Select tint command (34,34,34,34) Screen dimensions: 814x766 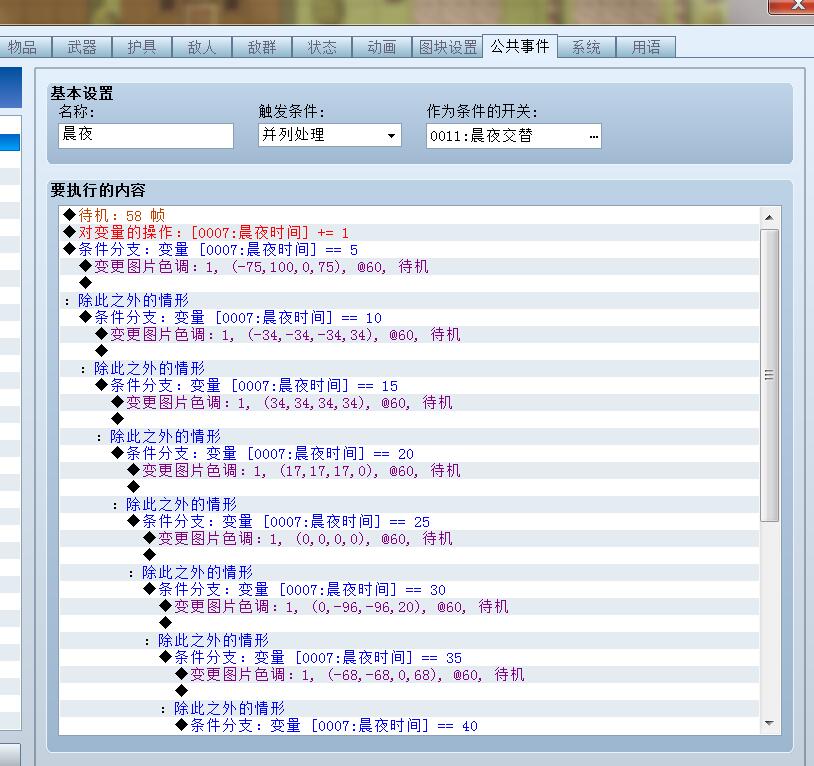tap(409, 403)
